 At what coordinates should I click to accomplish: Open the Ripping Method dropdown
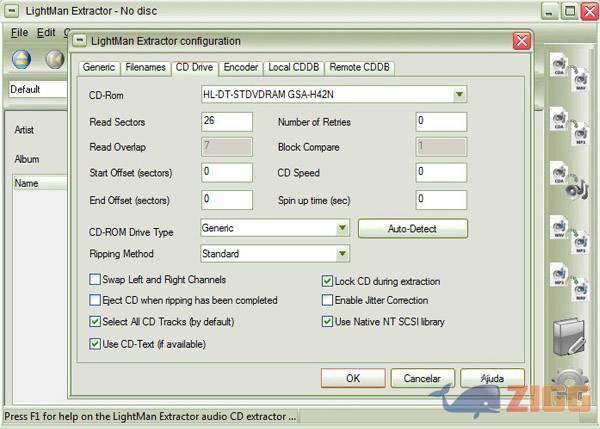[342, 254]
